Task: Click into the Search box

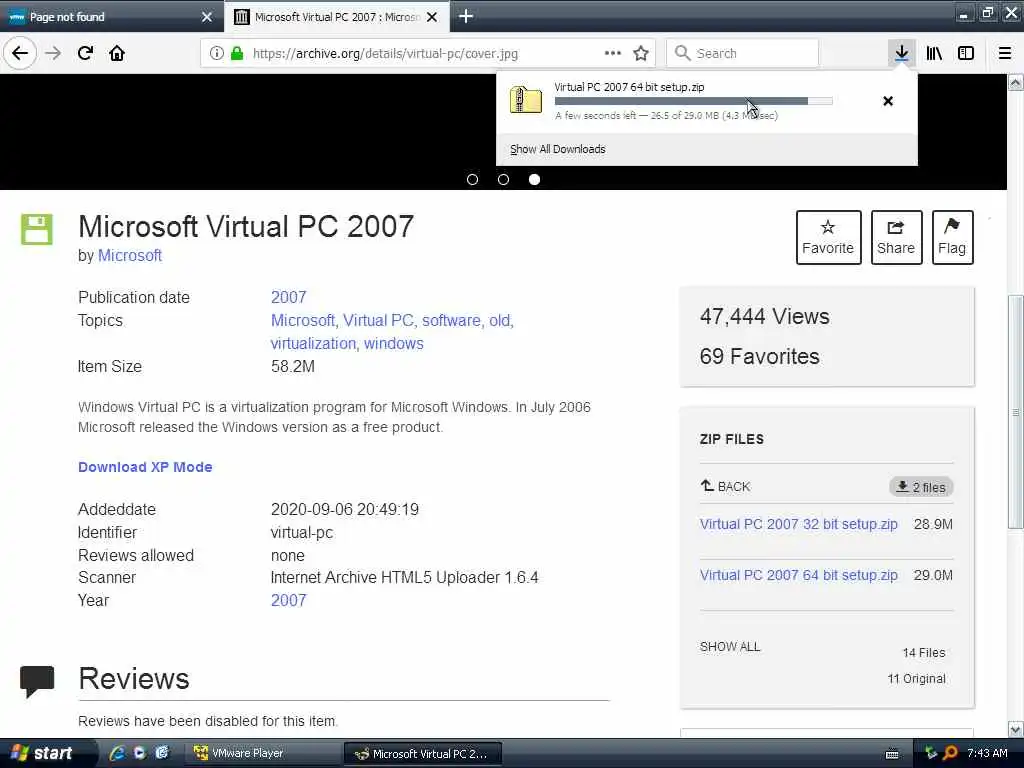Action: pyautogui.click(x=742, y=53)
